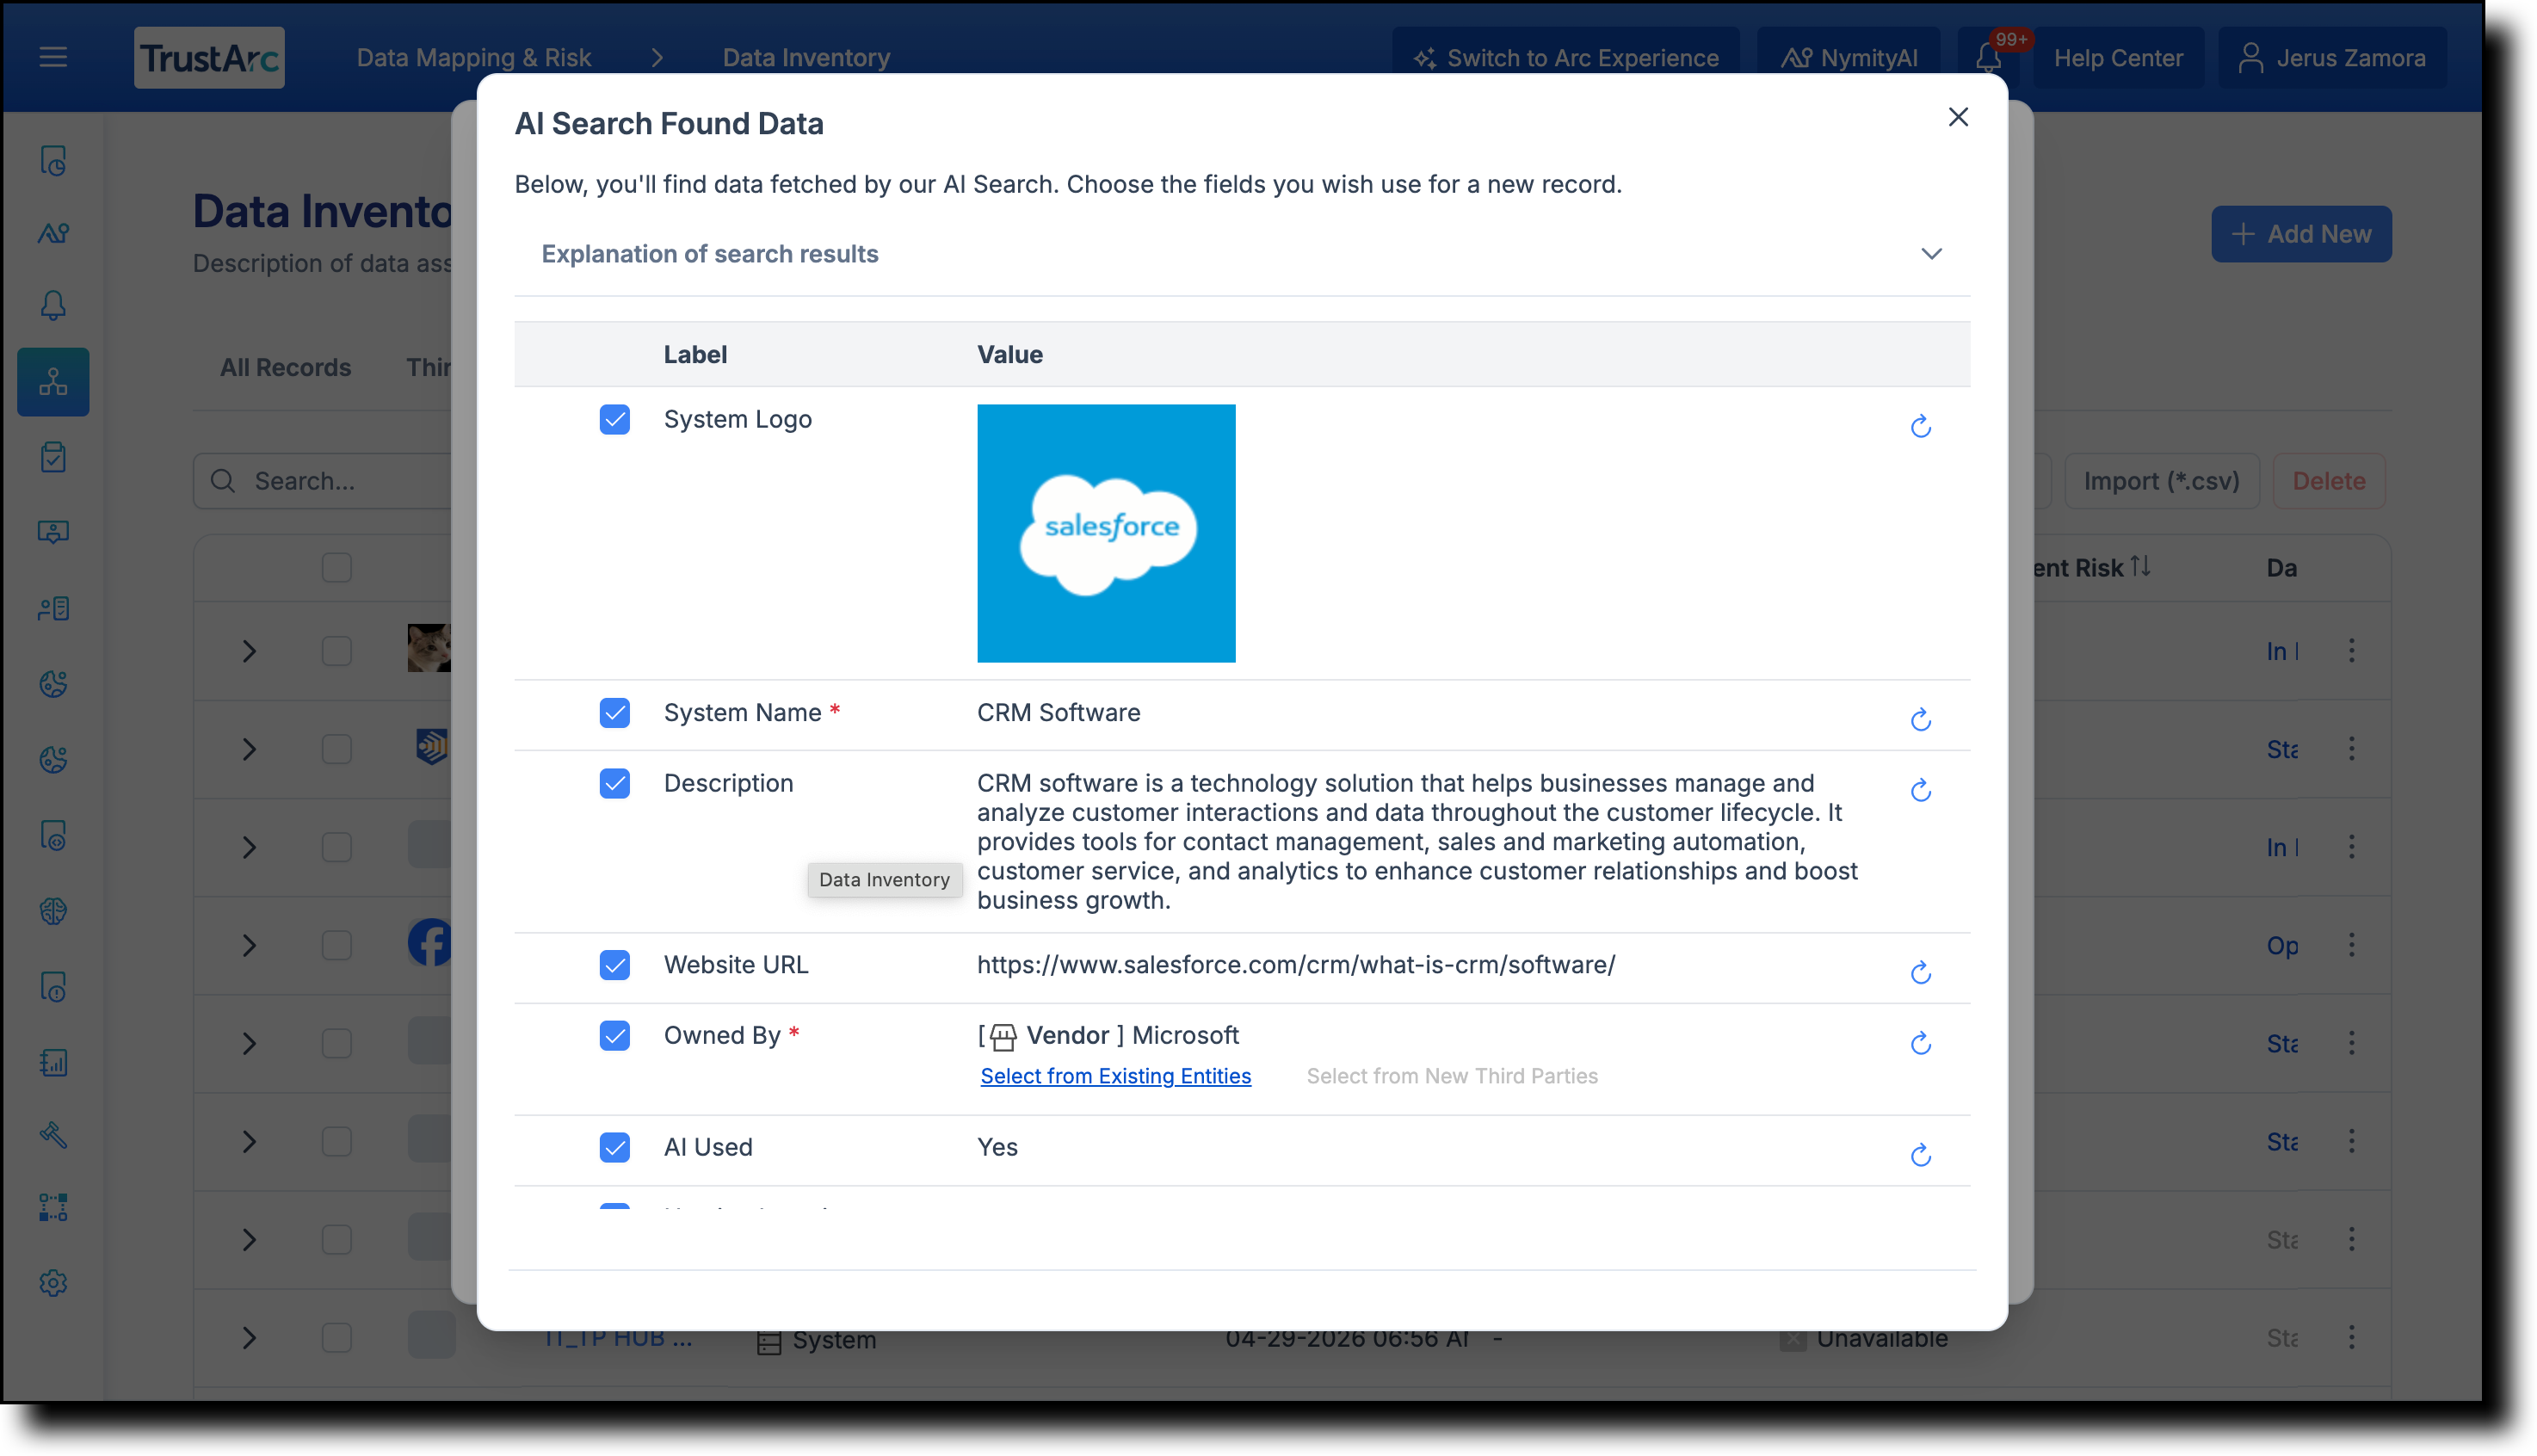Open the sidebar data flow nodes icon
The height and width of the screenshot is (1456, 2537).
tap(53, 1208)
